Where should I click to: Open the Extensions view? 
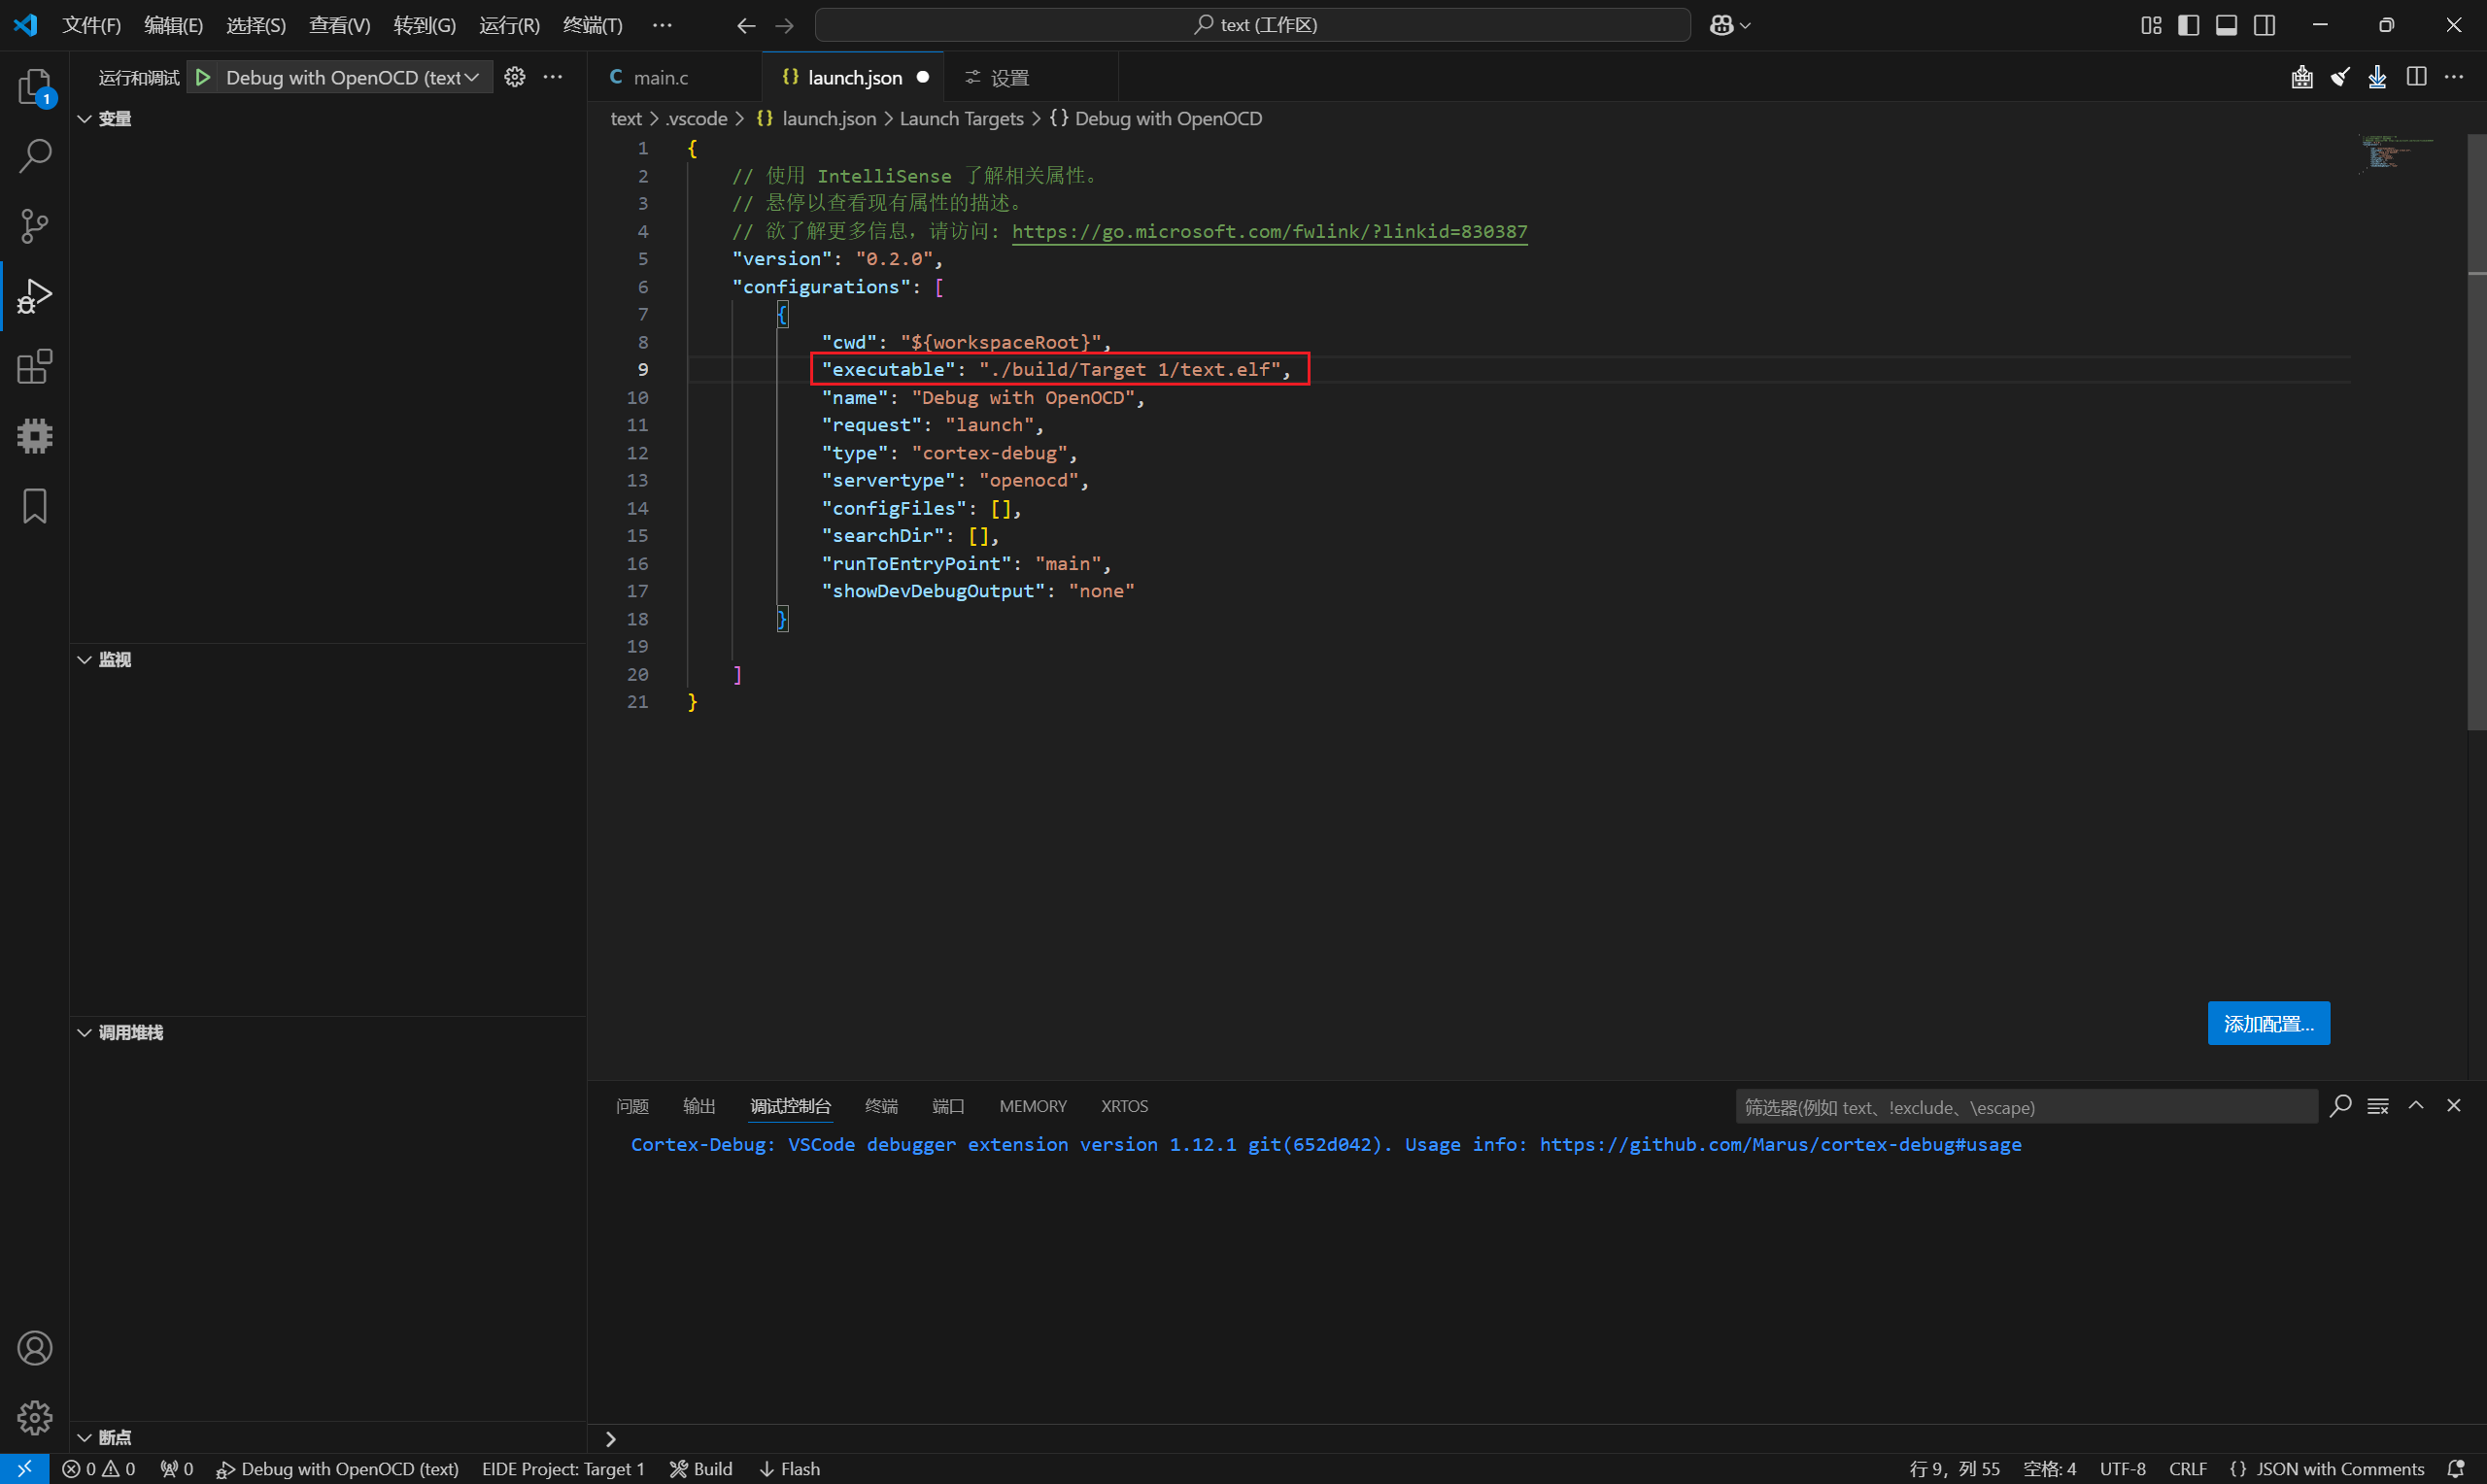coord(34,367)
